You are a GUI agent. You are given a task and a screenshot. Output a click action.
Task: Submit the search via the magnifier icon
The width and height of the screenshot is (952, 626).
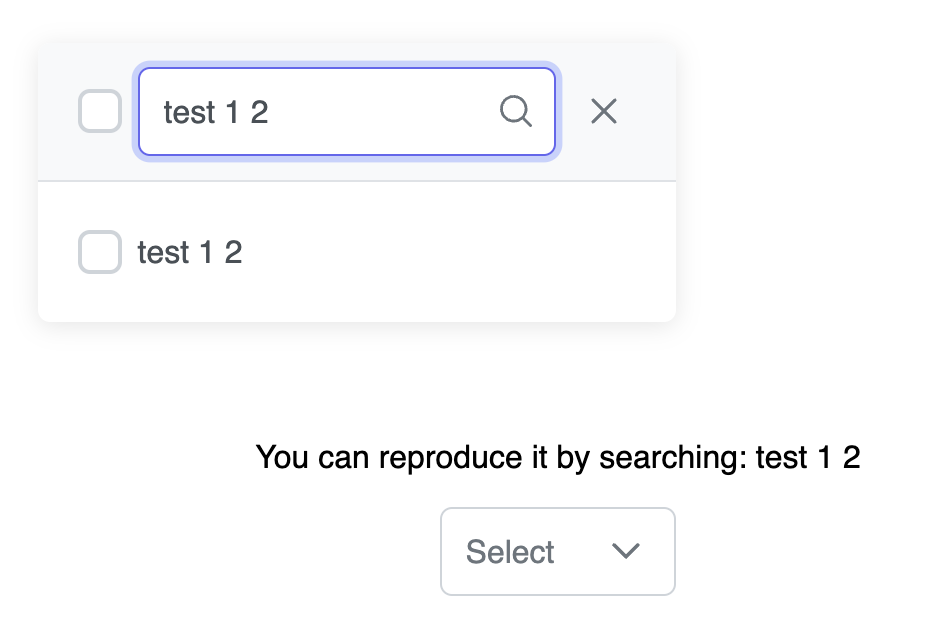(x=515, y=112)
